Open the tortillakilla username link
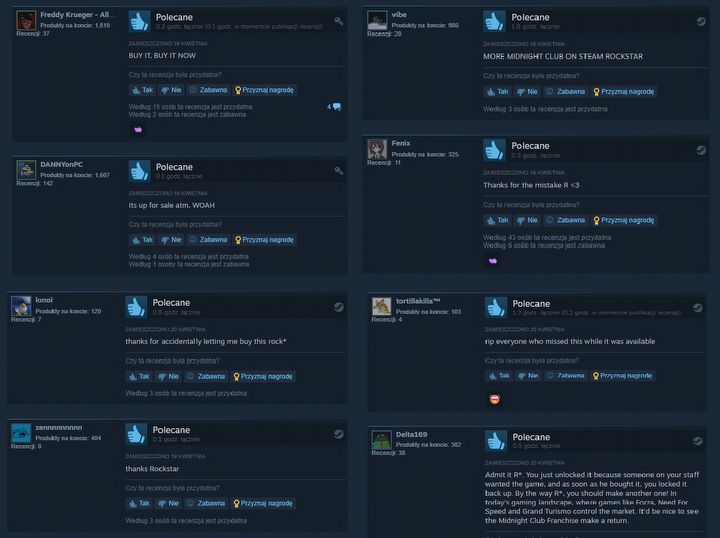This screenshot has height=538, width=720. [x=418, y=301]
